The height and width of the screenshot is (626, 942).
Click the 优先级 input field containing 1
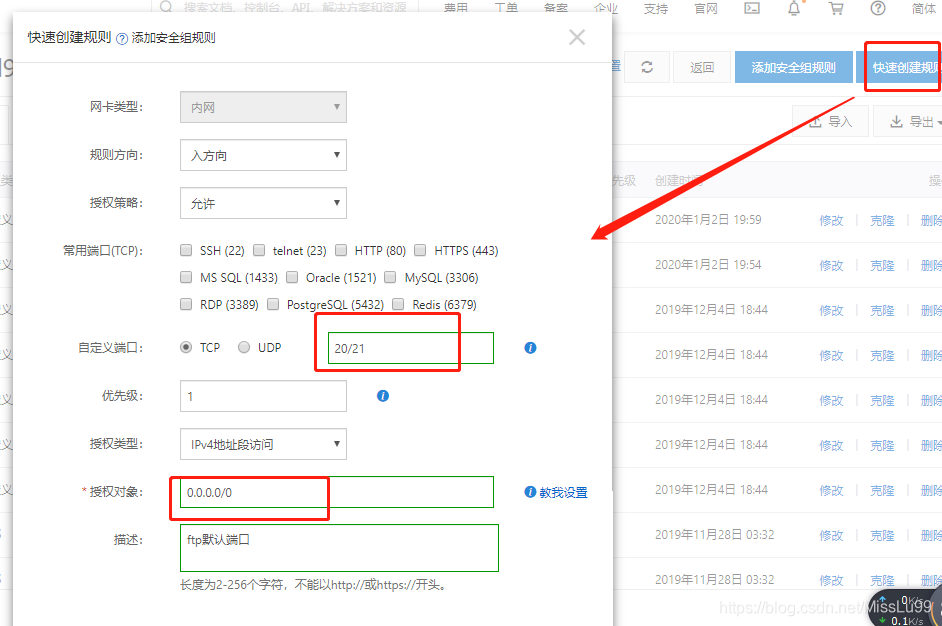263,396
